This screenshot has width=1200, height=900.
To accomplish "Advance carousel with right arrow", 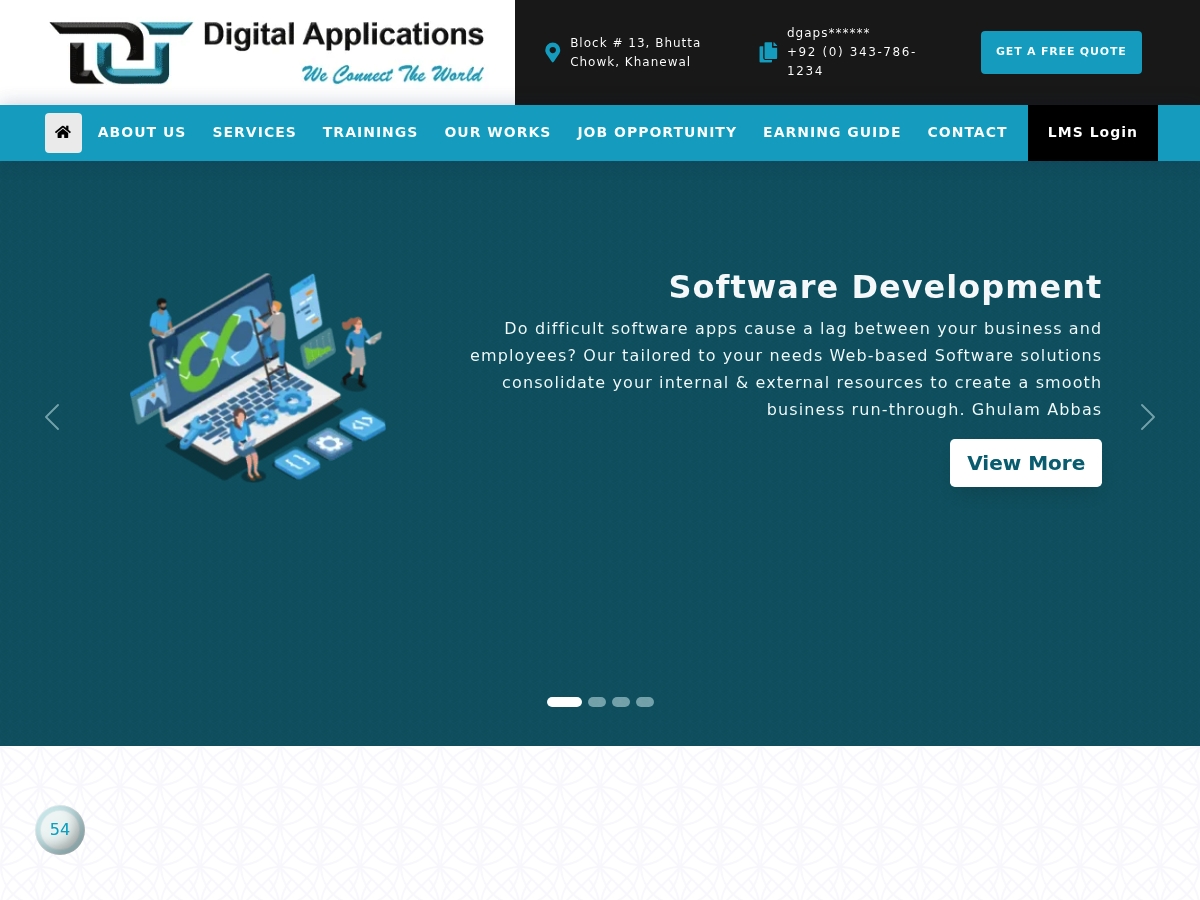I will [x=1148, y=417].
